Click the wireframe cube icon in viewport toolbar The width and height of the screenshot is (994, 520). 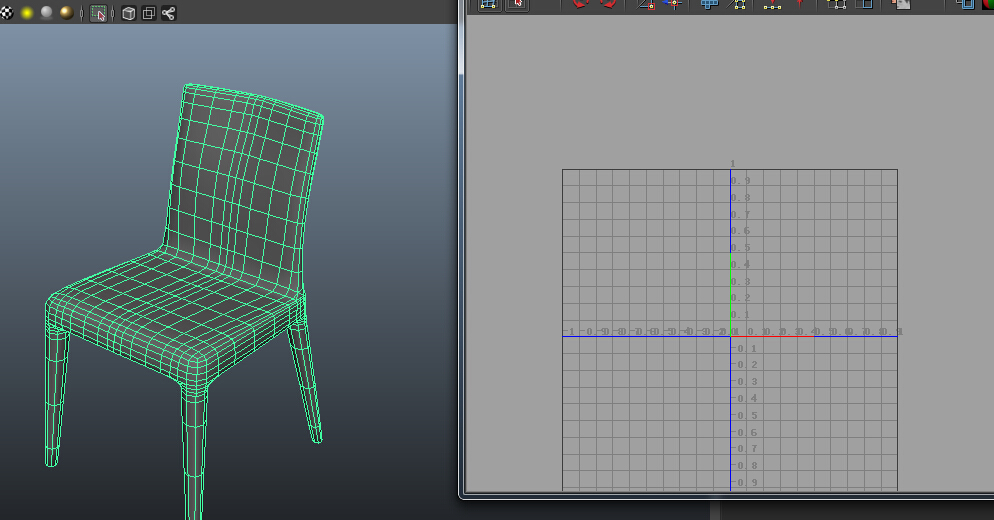[x=128, y=13]
